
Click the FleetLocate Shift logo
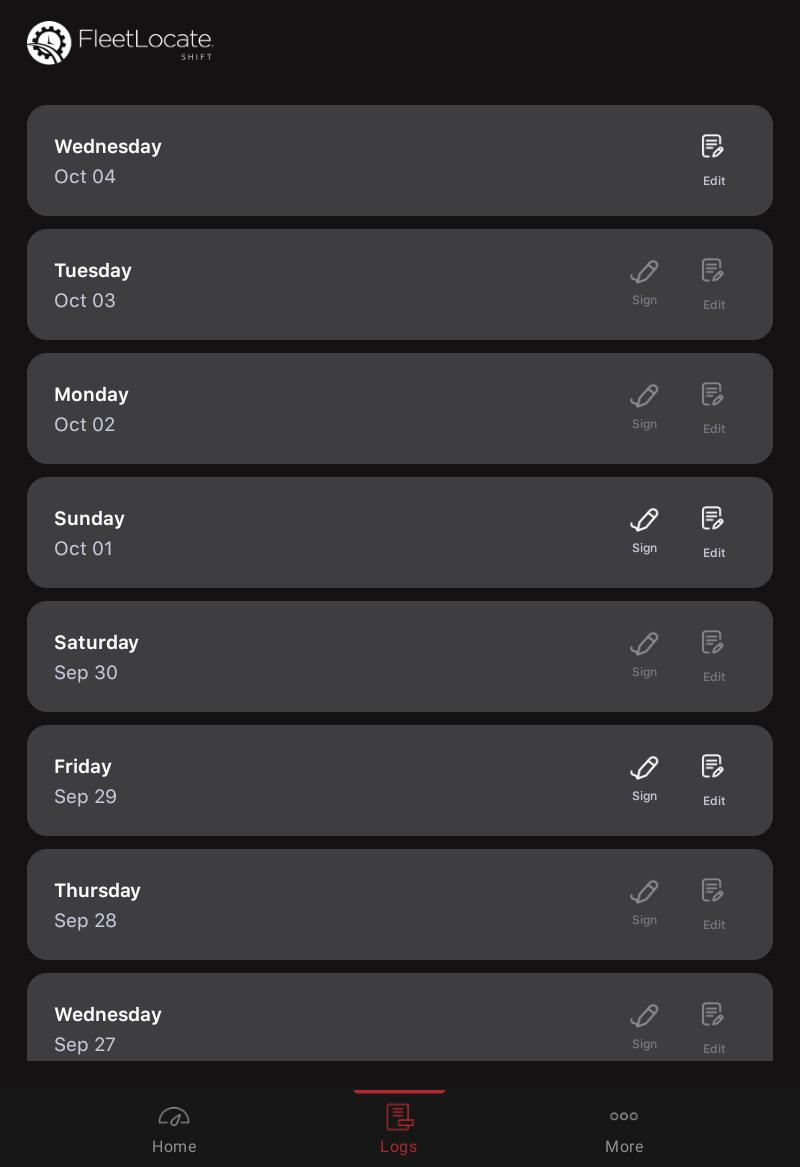pos(120,42)
